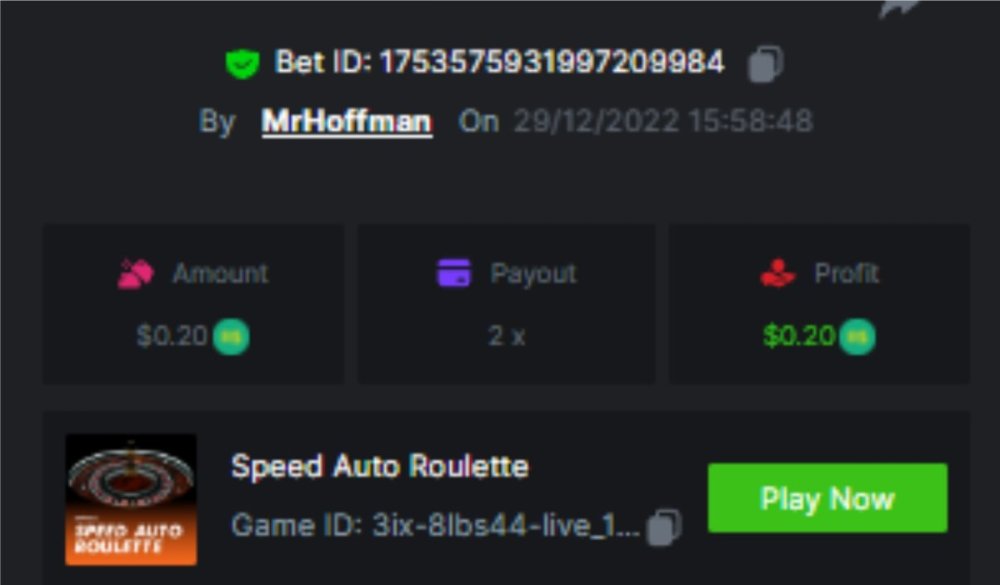Click the currency coin beside Profit value
1000x585 pixels.
coord(857,336)
